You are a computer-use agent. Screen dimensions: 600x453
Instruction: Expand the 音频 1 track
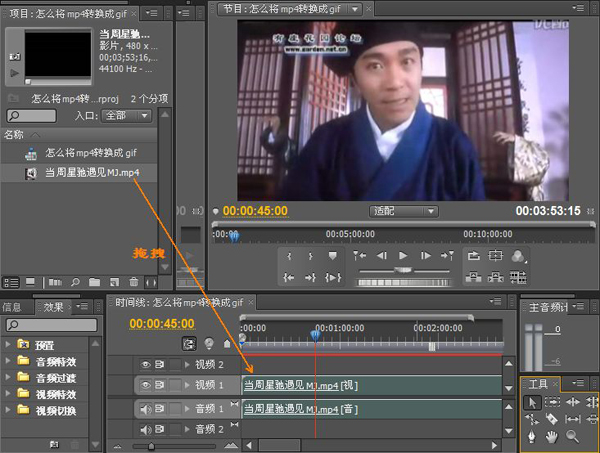point(187,409)
